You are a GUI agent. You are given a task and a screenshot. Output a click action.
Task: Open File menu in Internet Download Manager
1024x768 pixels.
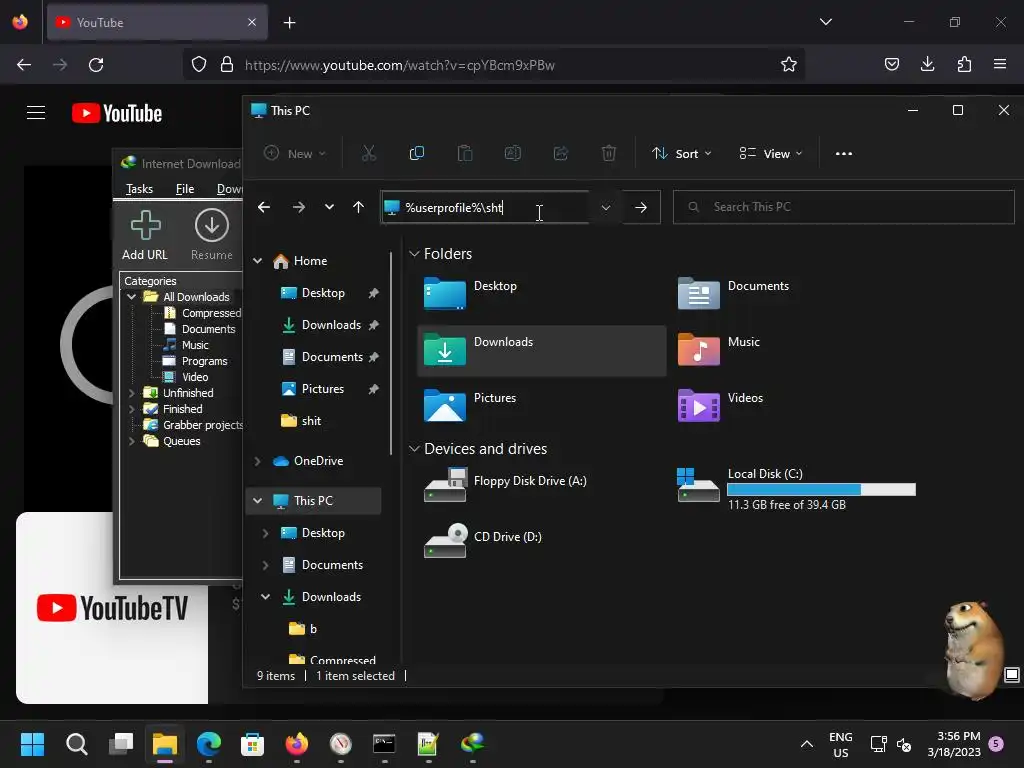[185, 189]
